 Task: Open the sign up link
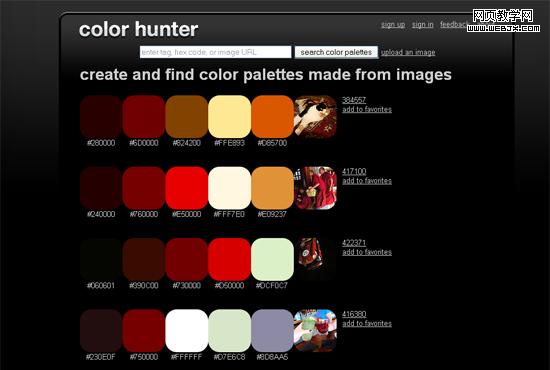pos(393,25)
